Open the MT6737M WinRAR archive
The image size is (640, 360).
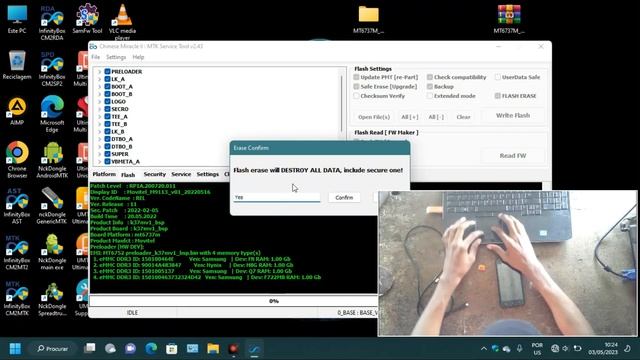(509, 19)
